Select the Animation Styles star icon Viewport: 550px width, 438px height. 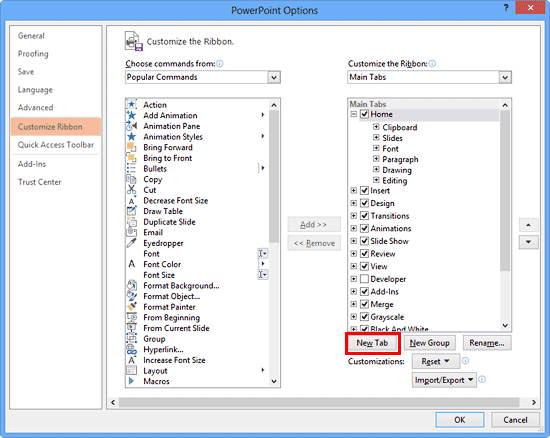(x=132, y=136)
